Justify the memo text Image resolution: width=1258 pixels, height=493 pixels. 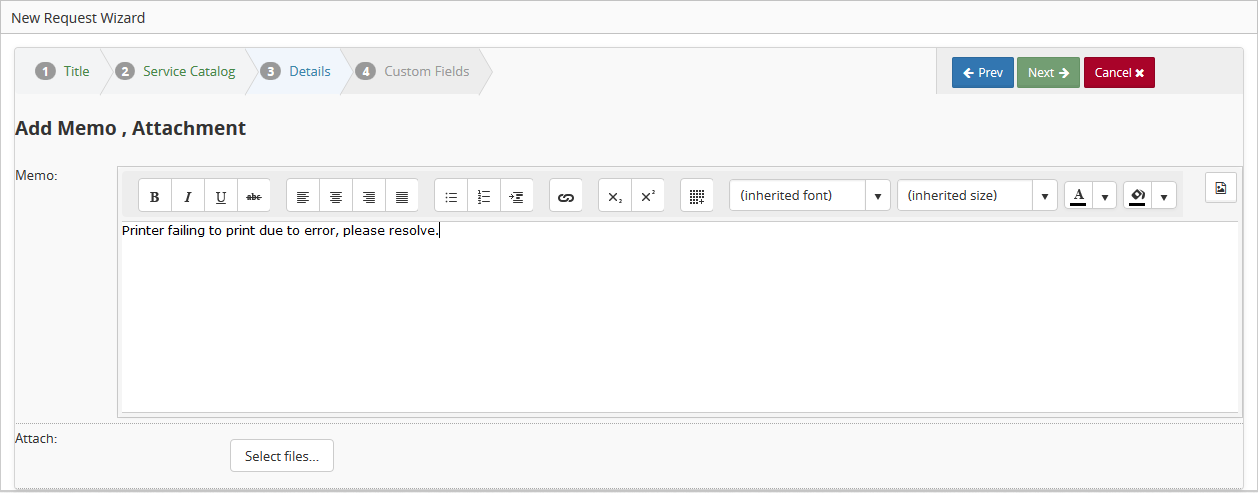click(402, 196)
